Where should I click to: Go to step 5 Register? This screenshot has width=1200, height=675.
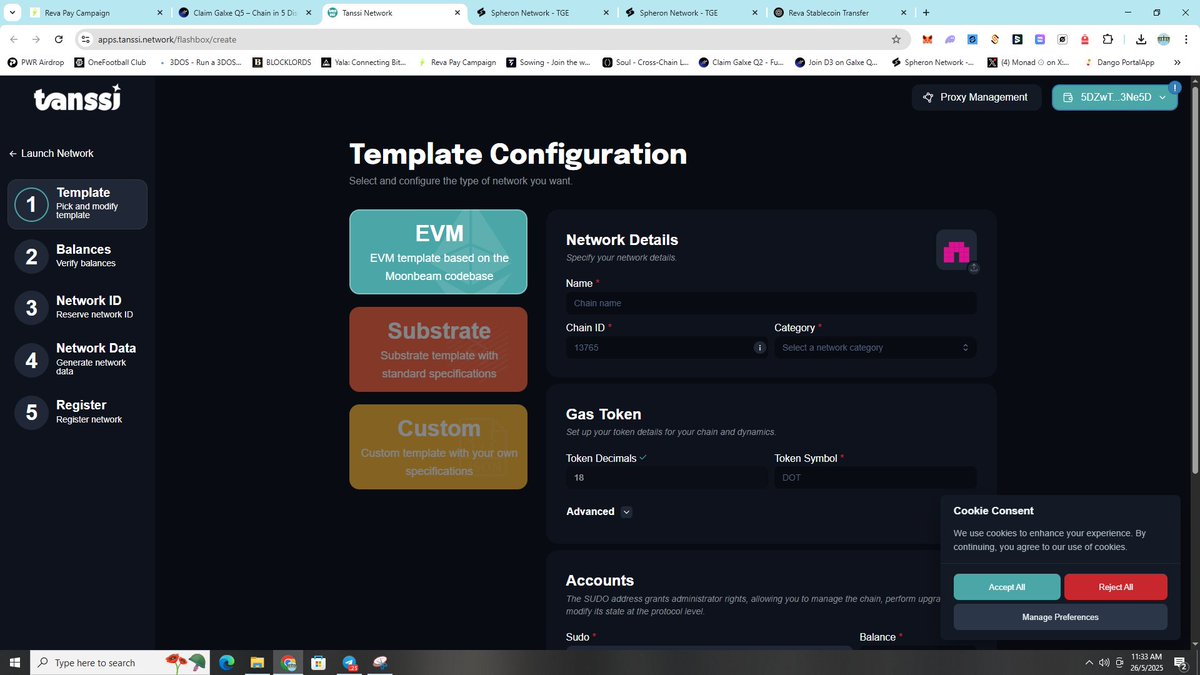(x=78, y=411)
